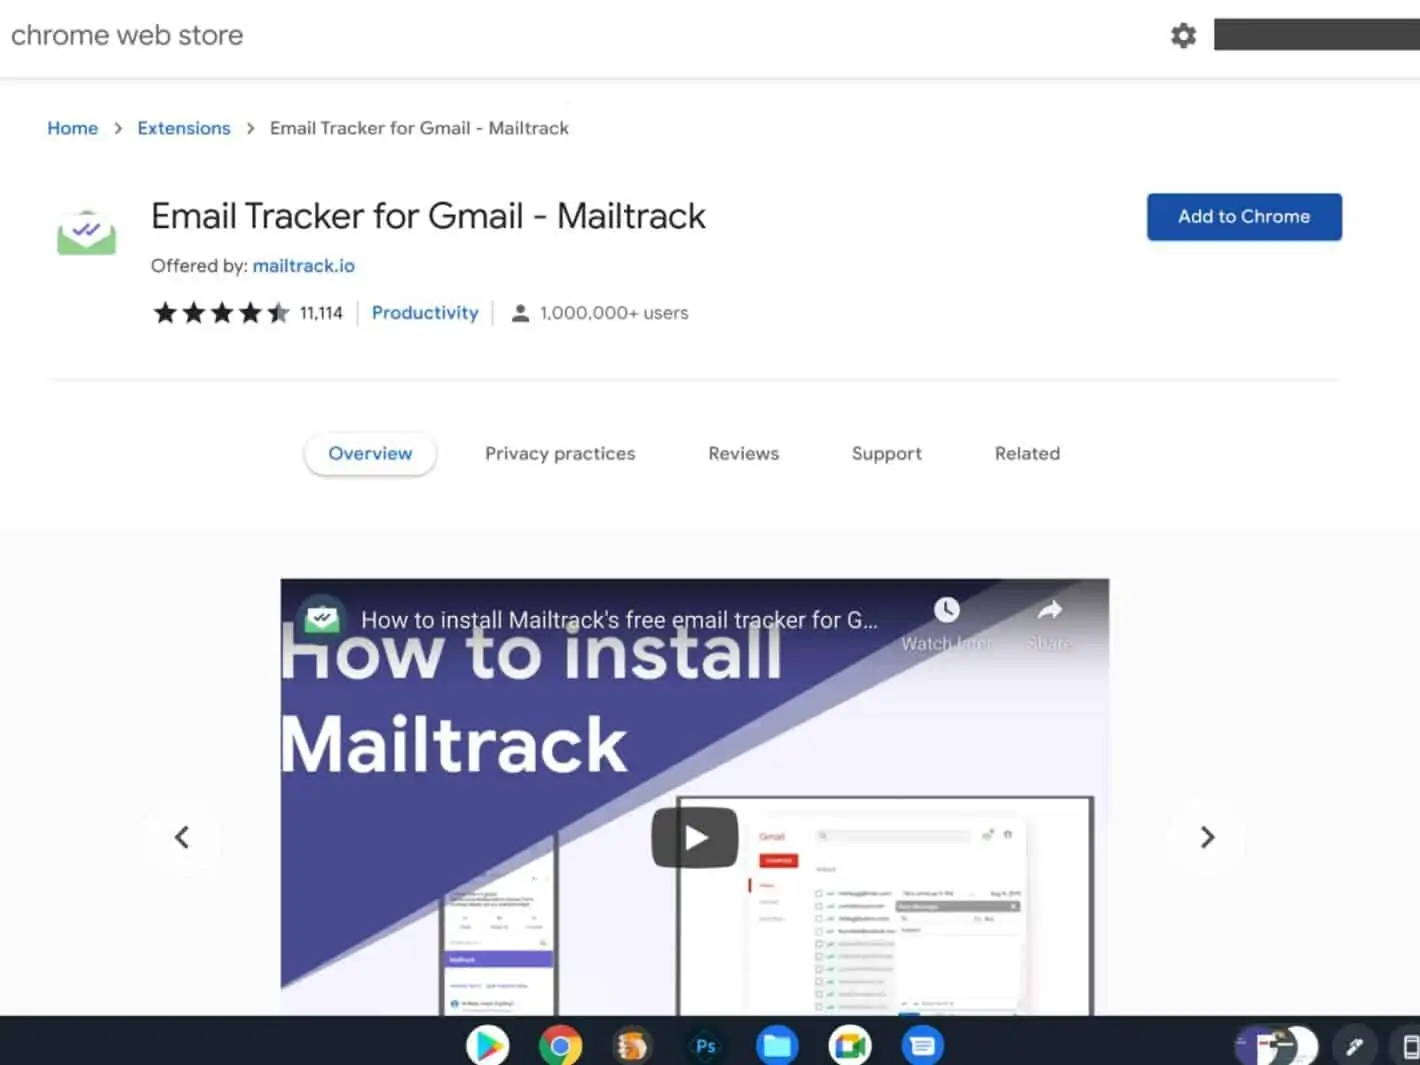The width and height of the screenshot is (1420, 1065).
Task: Open the Related tab
Action: click(1027, 454)
